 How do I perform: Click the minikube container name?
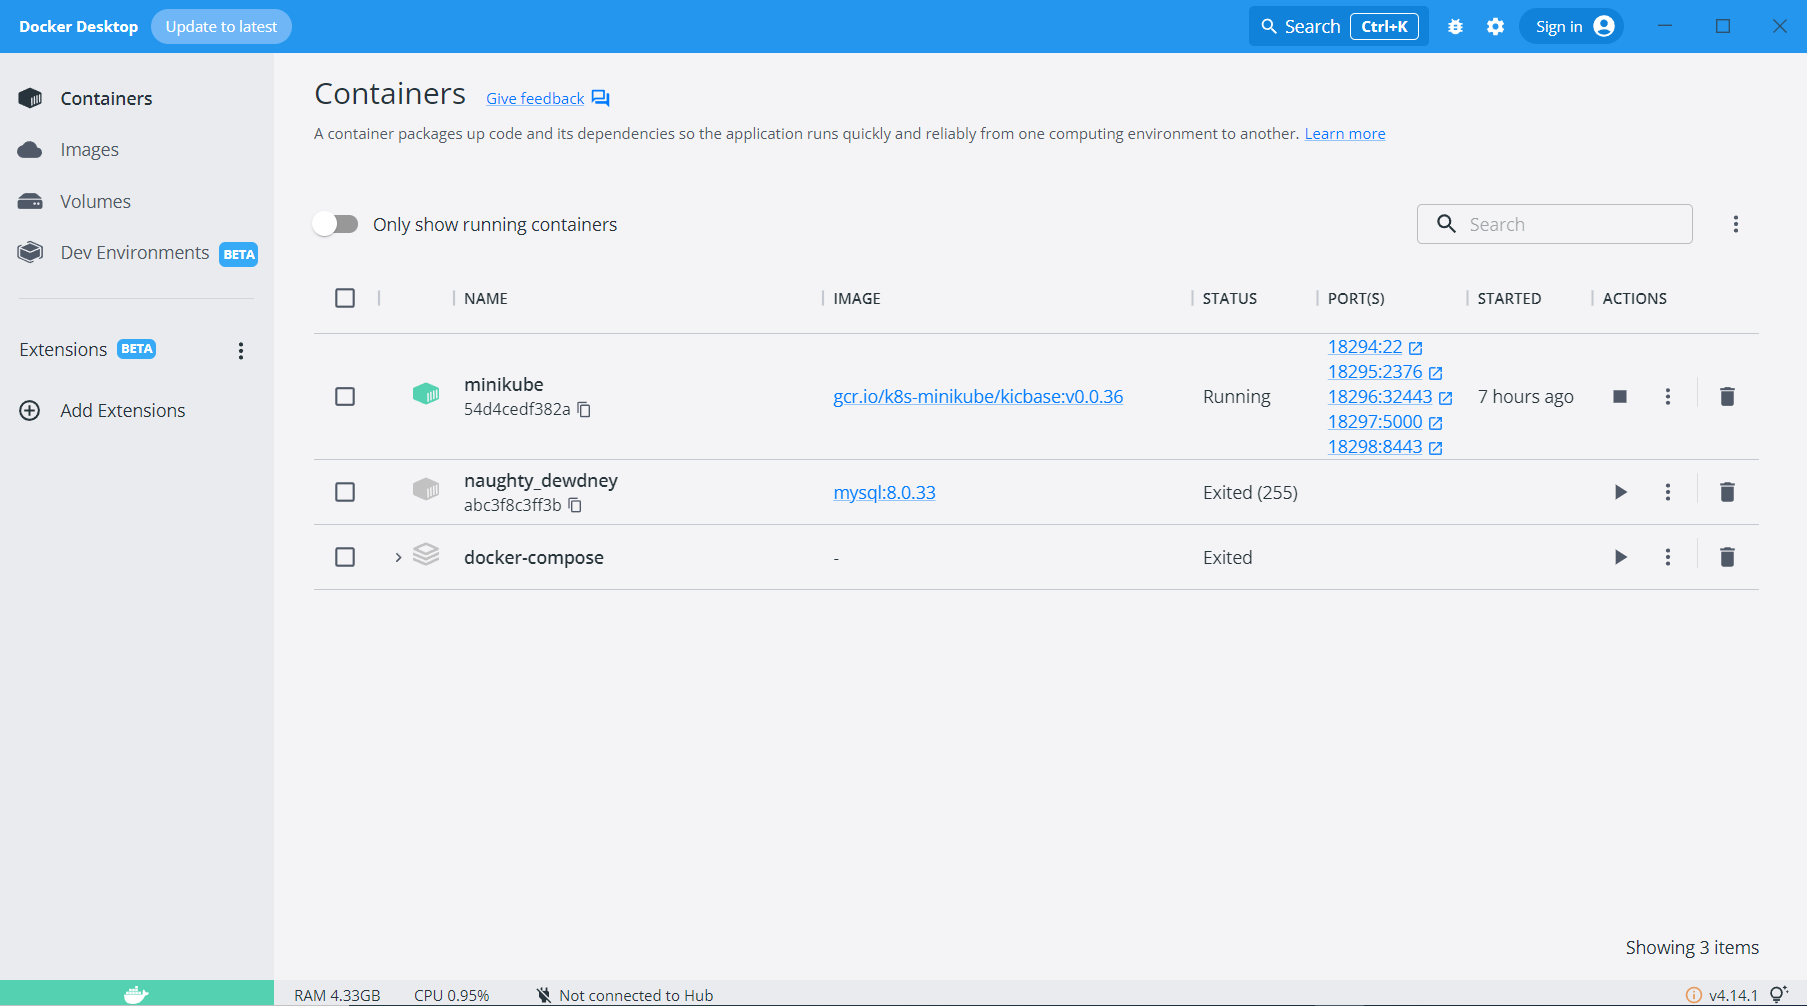pos(504,385)
